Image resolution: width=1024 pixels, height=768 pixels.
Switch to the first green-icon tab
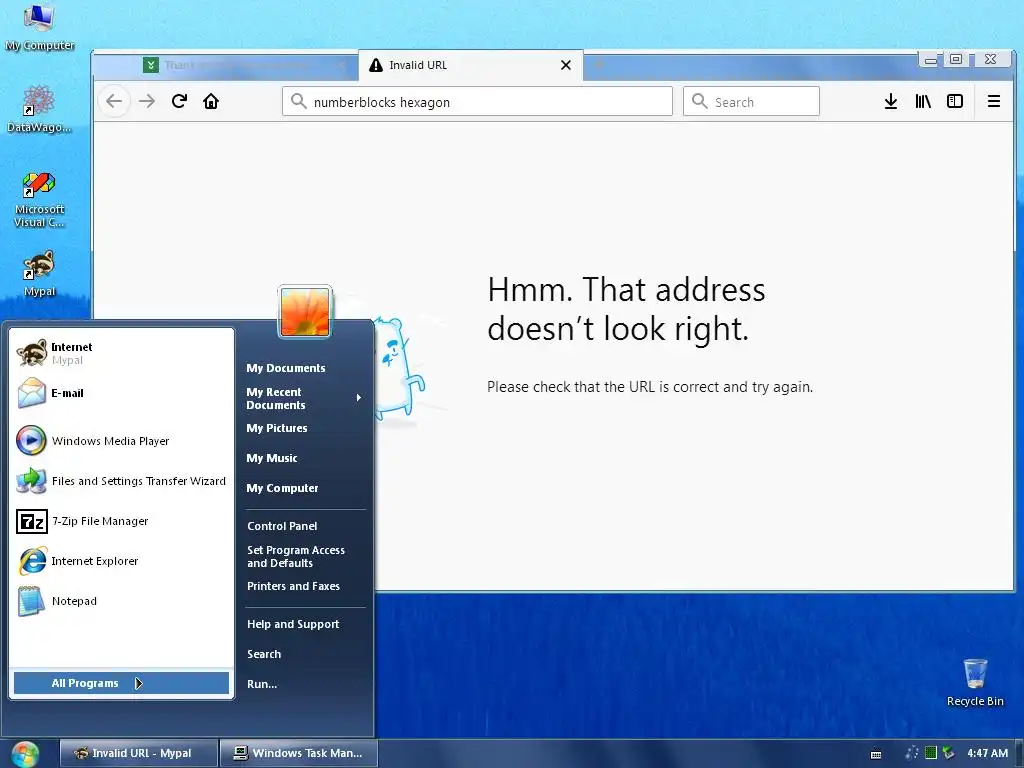point(245,65)
